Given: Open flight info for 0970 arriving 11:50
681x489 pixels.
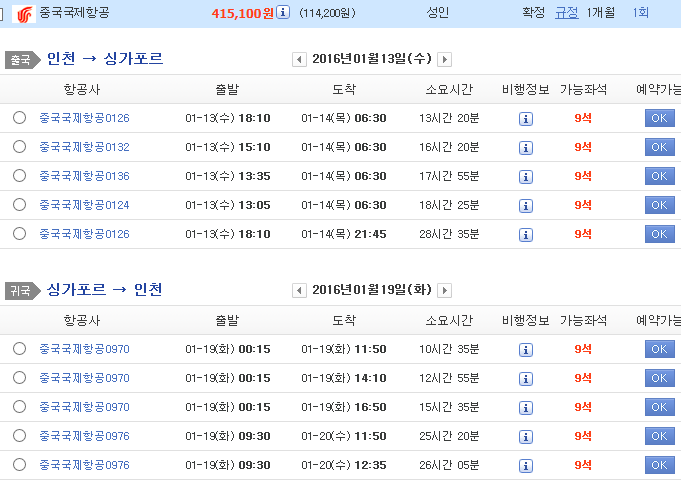Looking at the screenshot, I should pos(526,350).
